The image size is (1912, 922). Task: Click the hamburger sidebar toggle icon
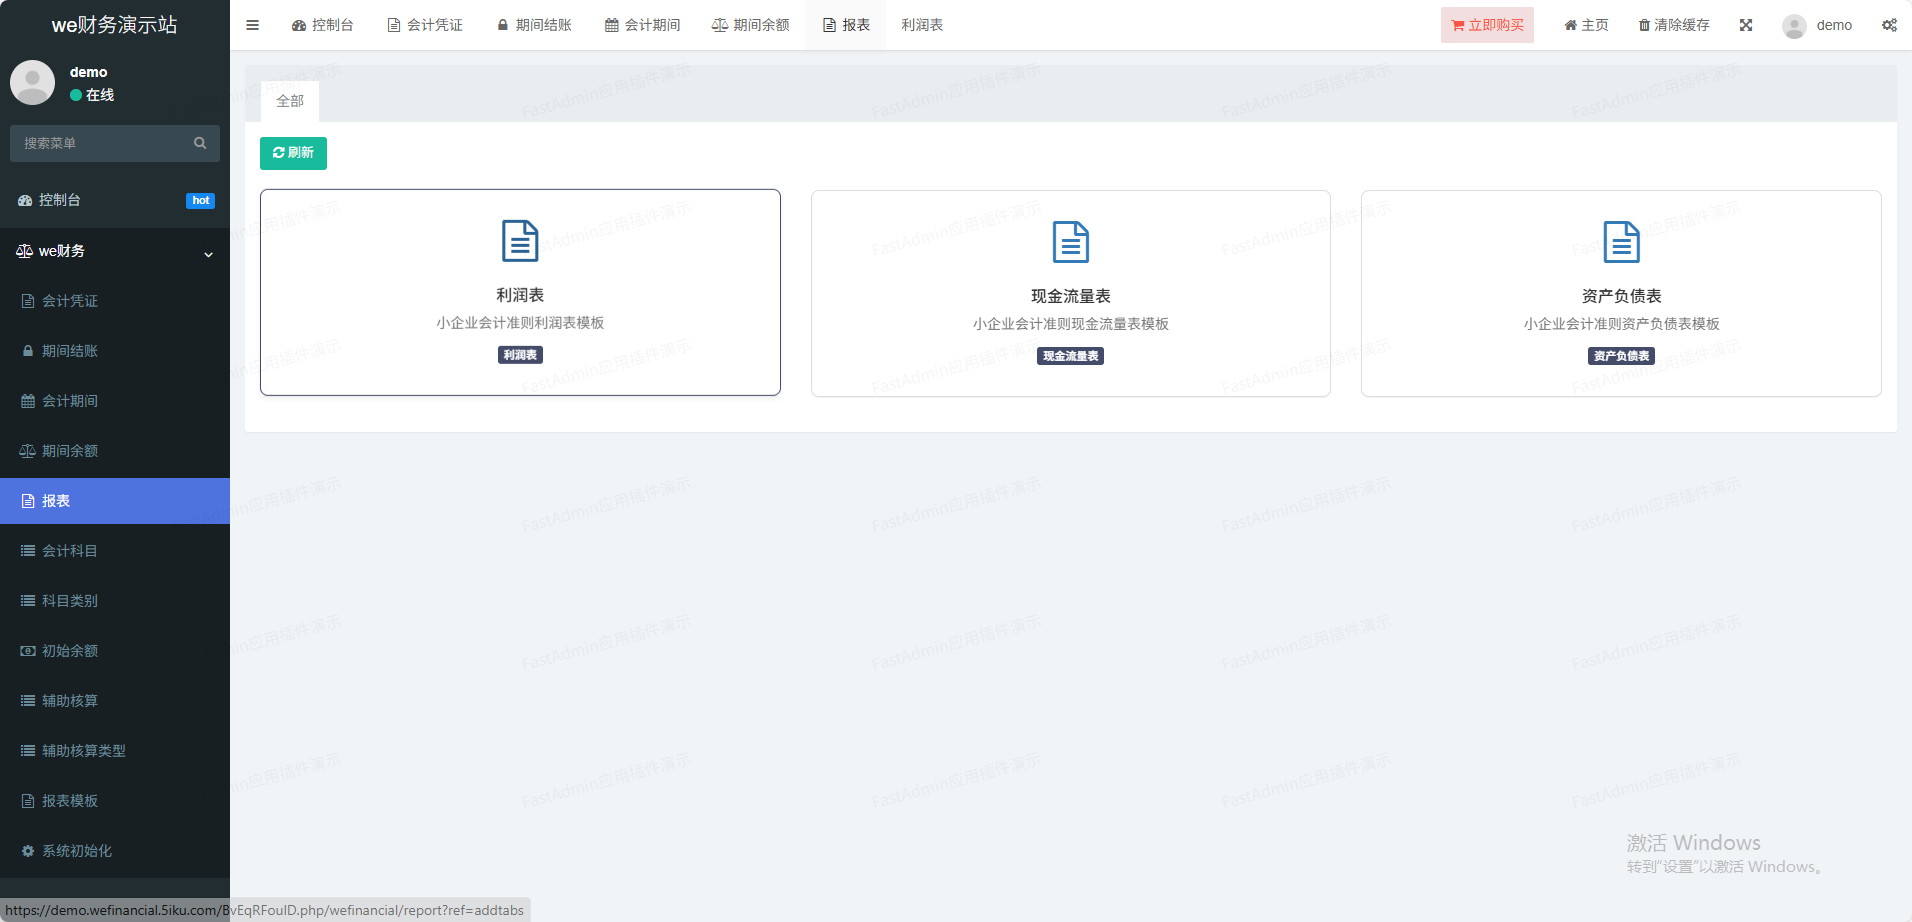point(252,25)
